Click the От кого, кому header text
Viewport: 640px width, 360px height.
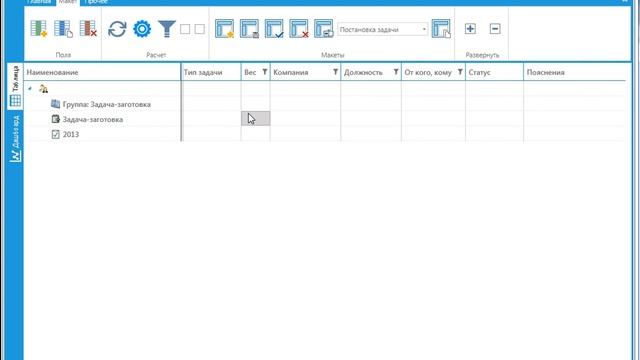[428, 72]
